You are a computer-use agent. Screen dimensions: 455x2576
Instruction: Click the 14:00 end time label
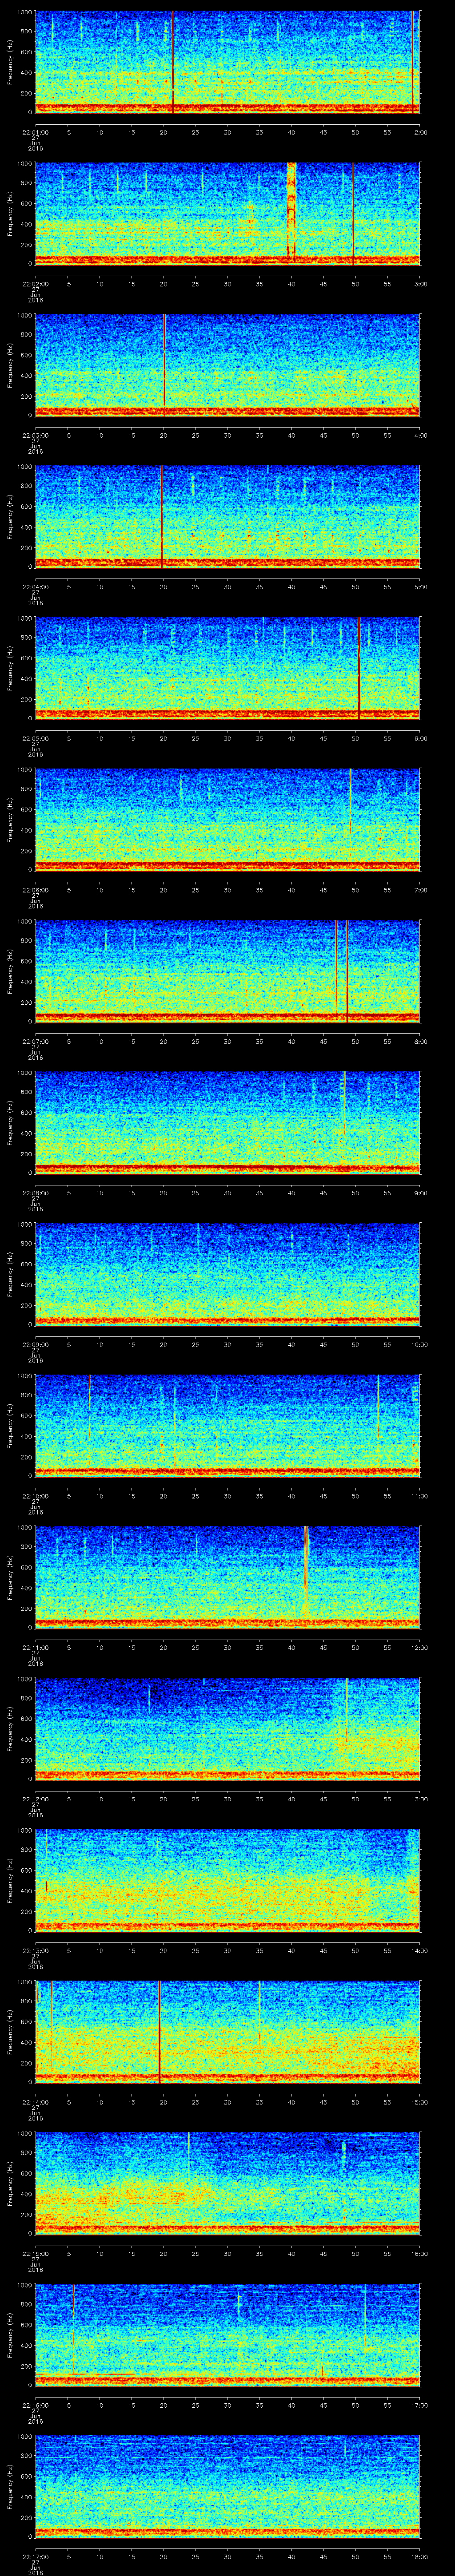tap(419, 1950)
